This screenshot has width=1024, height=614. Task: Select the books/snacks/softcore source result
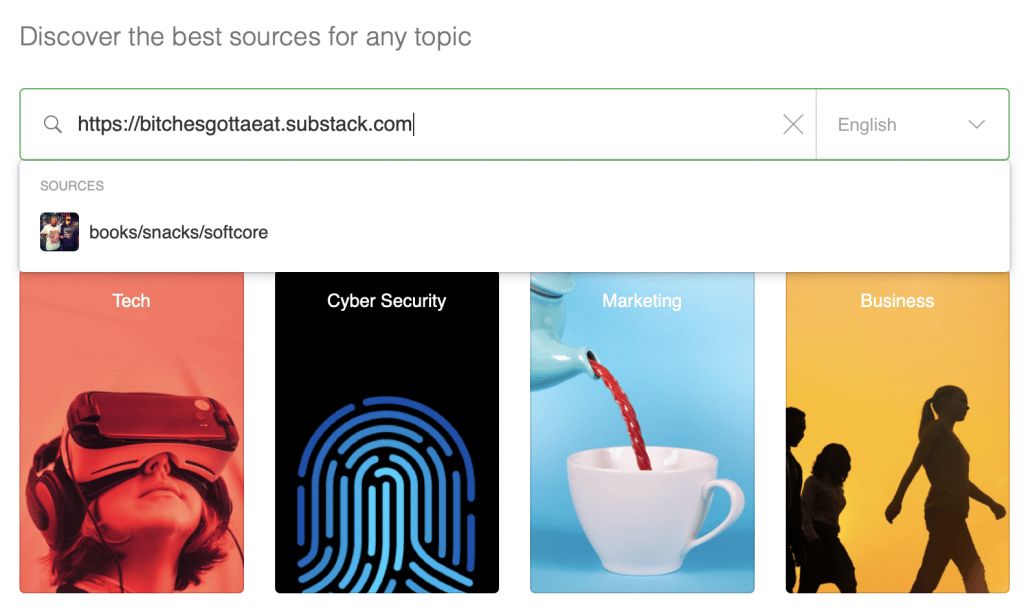click(x=515, y=232)
